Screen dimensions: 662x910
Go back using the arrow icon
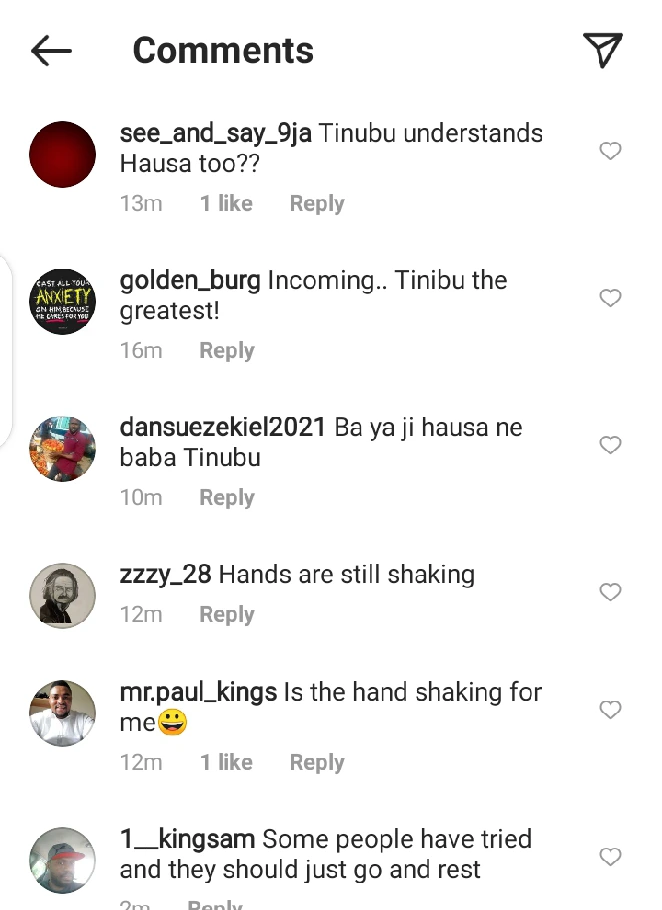tap(51, 50)
